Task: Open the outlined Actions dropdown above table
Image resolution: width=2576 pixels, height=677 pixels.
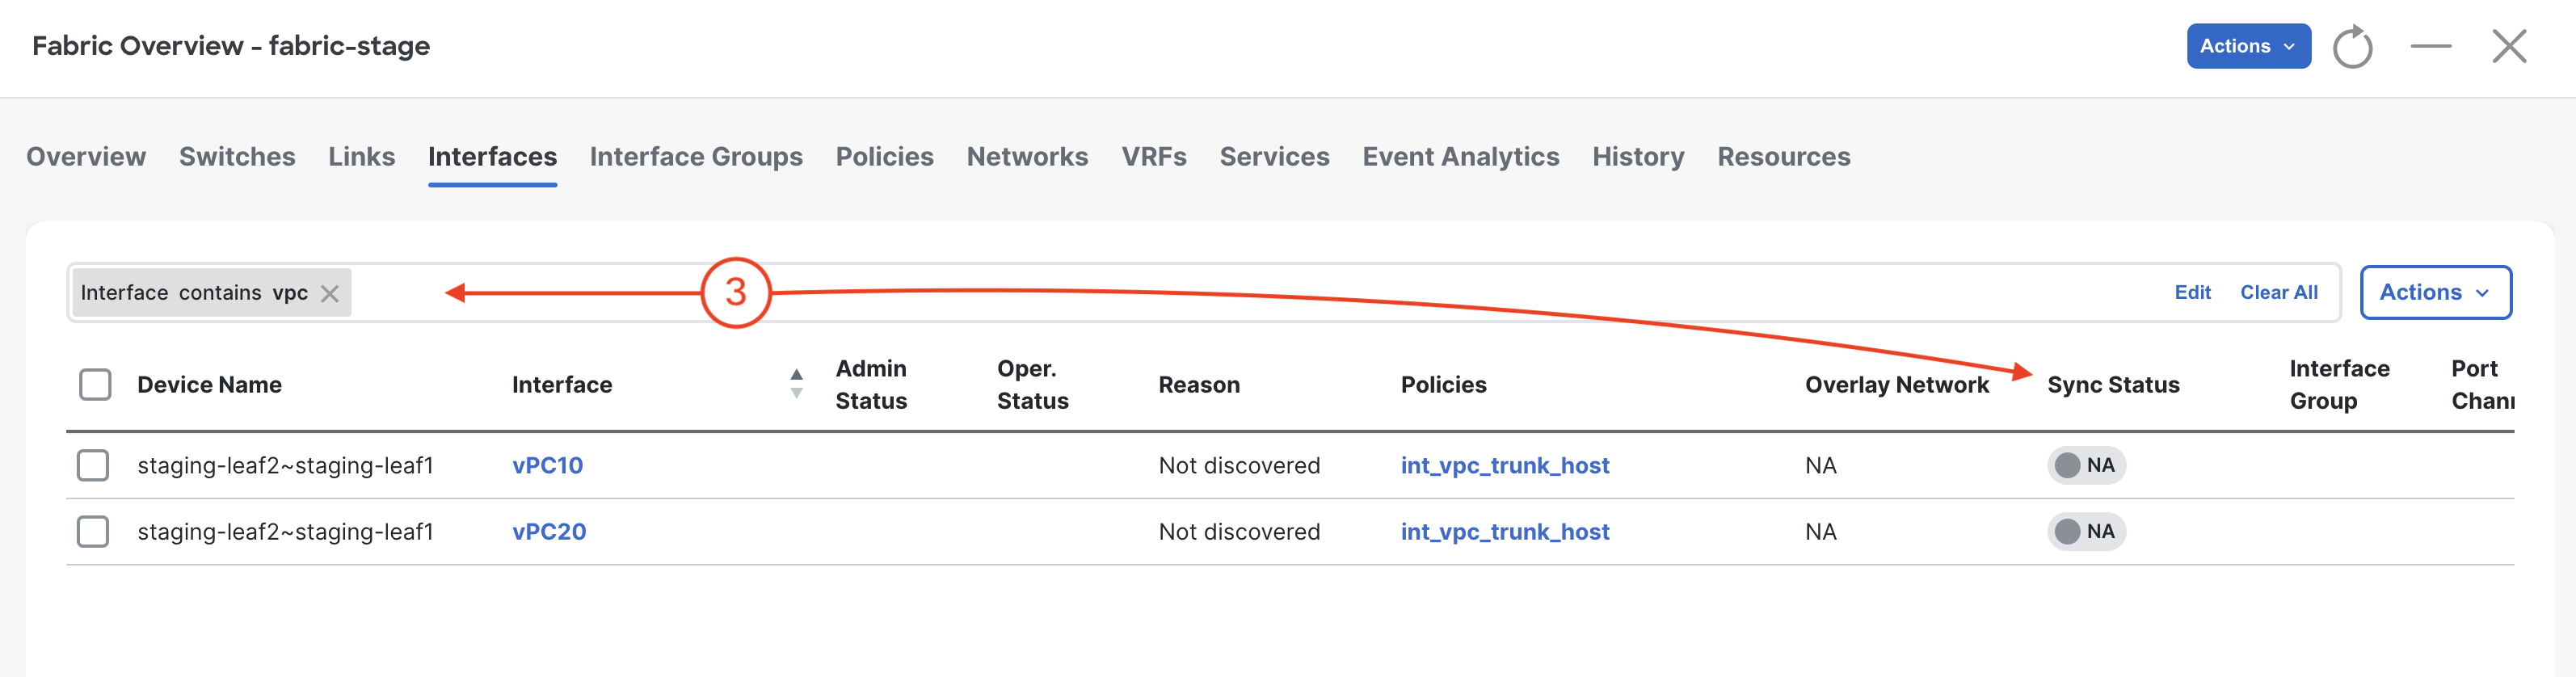Action: [2435, 292]
